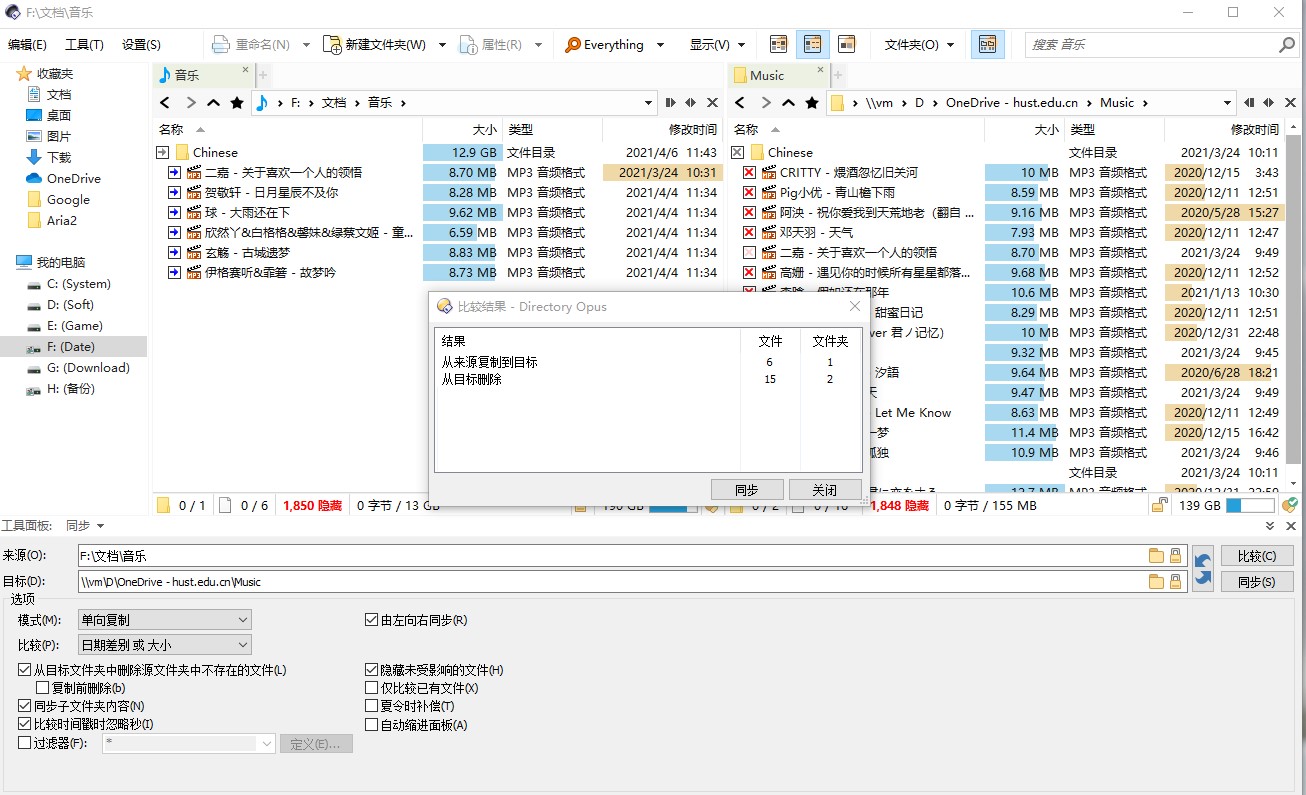Open the 模式 dropdown showing 单向复制

(164, 620)
